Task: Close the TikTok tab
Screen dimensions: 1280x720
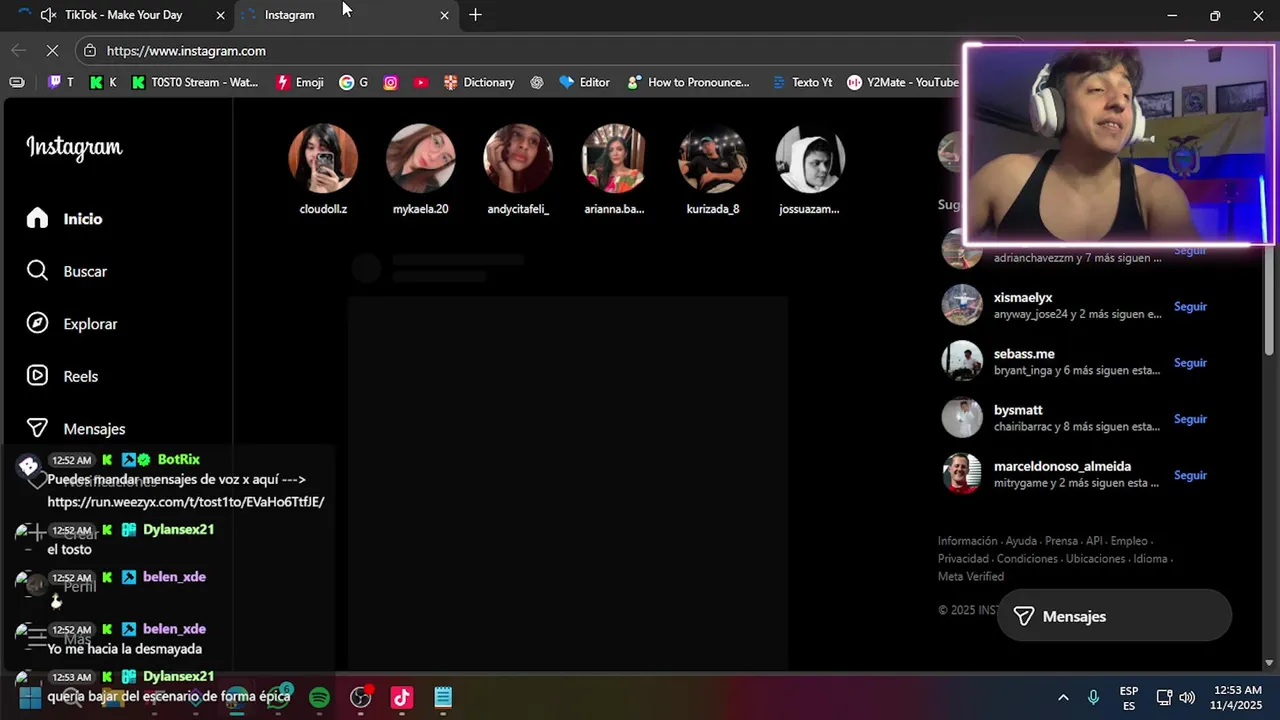Action: click(220, 15)
